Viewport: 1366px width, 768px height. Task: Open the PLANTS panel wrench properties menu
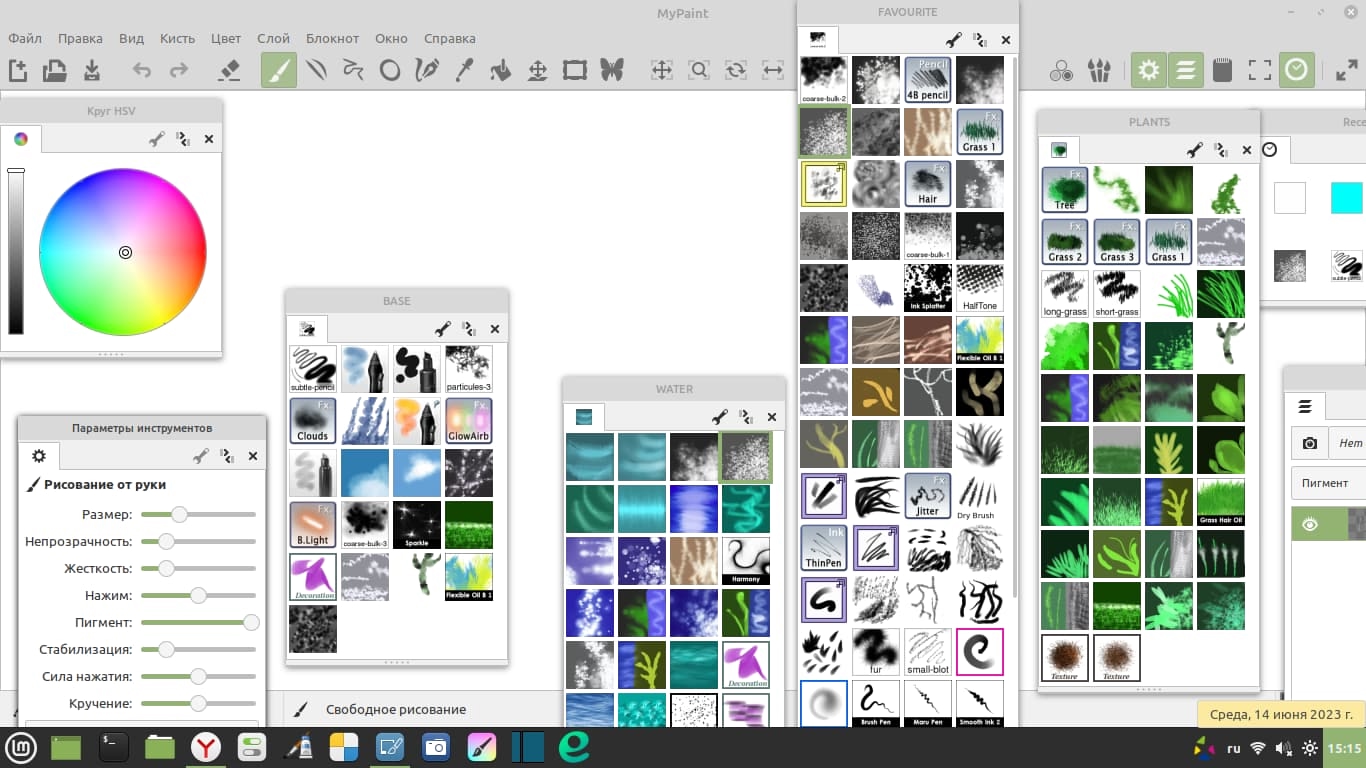point(1194,150)
